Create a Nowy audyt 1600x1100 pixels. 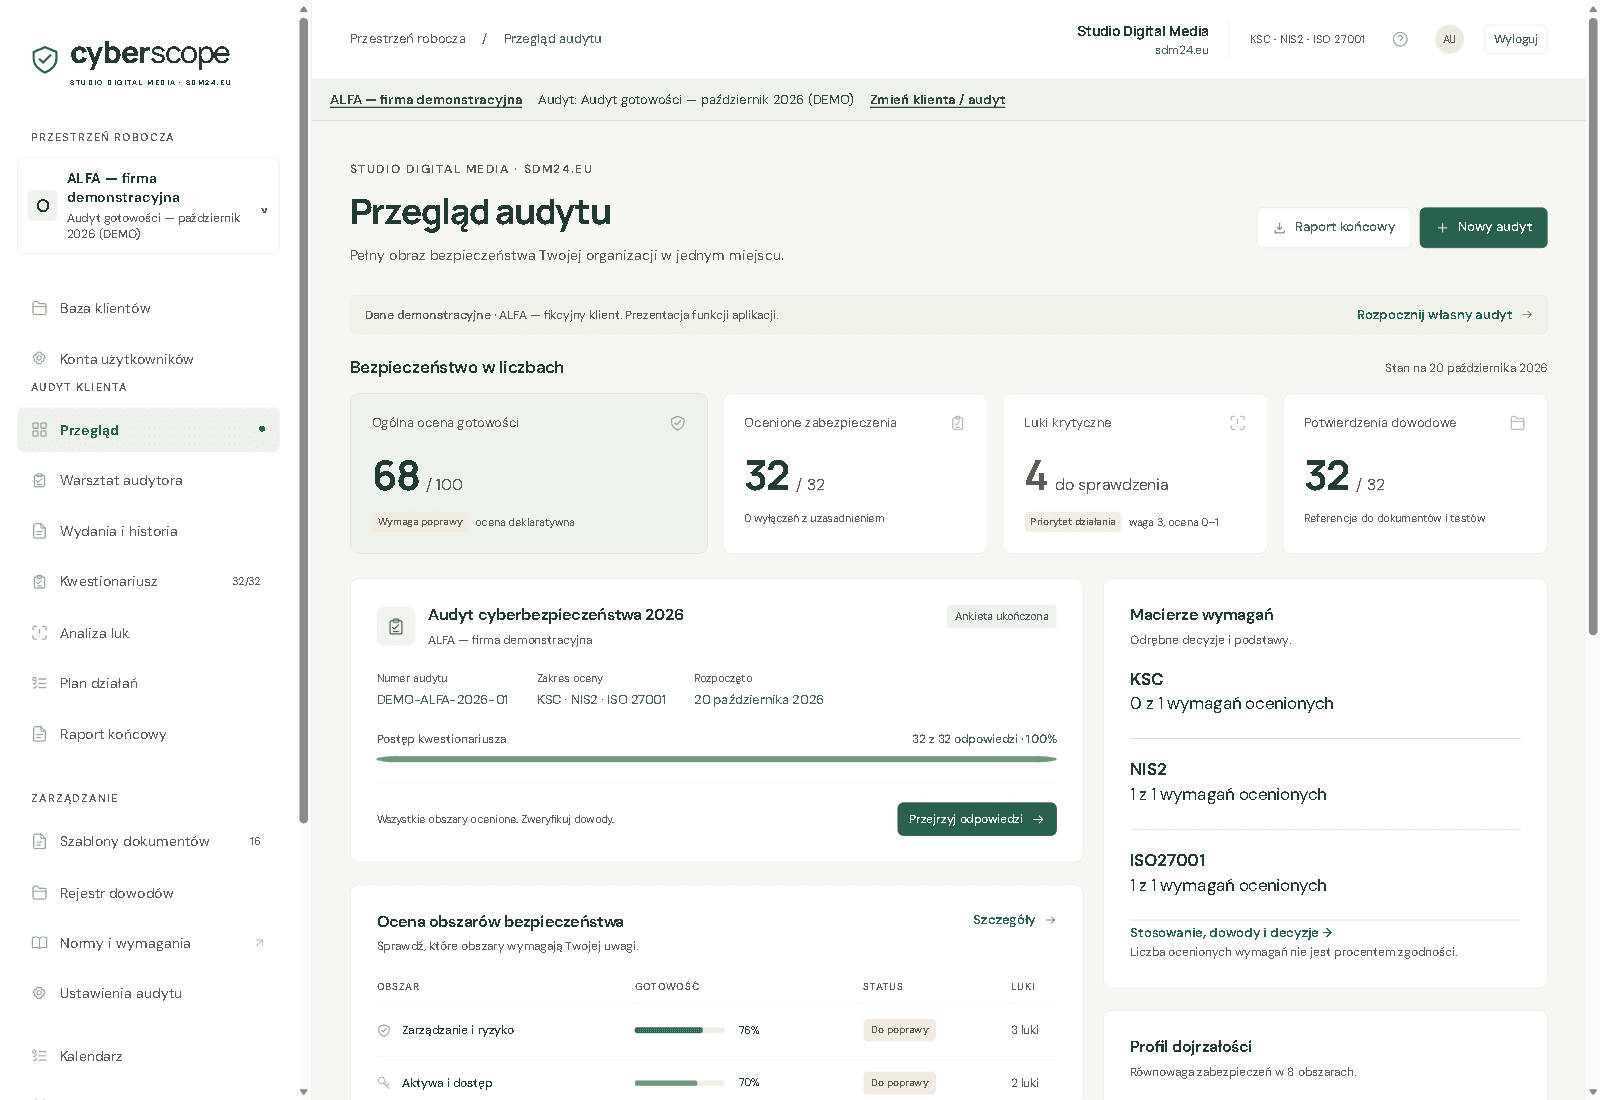1483,227
